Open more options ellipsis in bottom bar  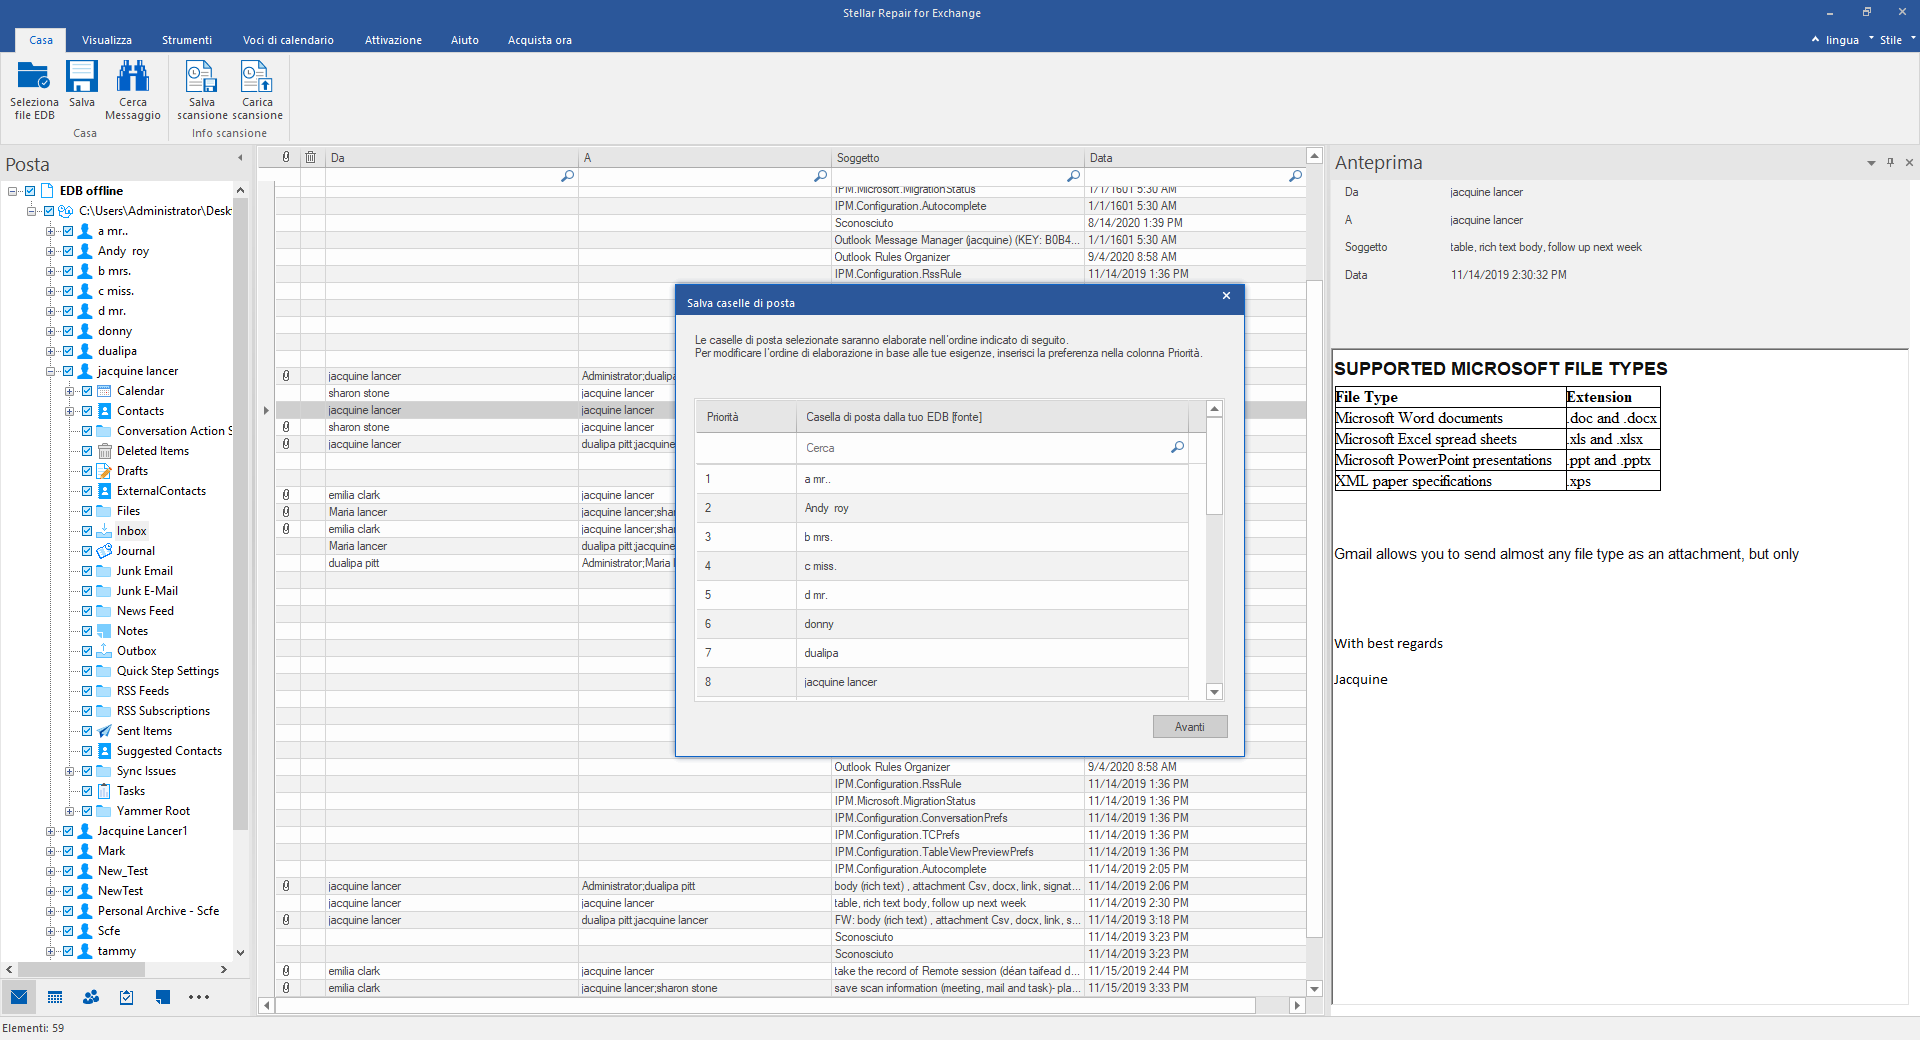pos(199,997)
